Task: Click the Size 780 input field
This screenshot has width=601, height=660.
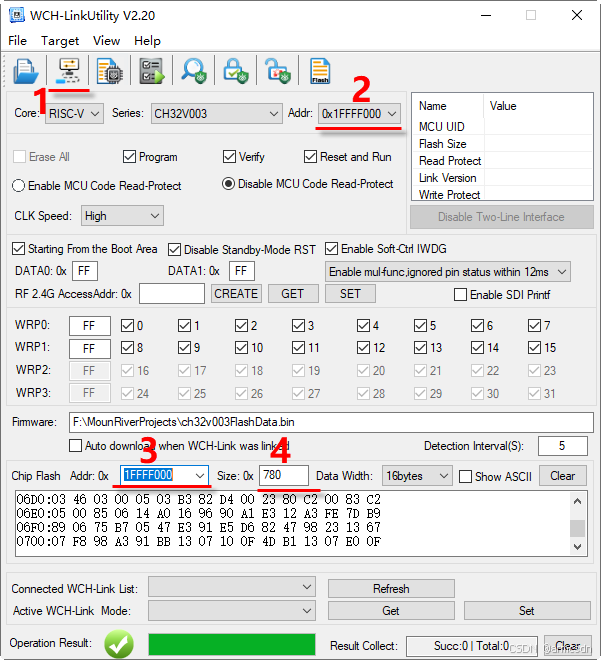Action: point(284,475)
